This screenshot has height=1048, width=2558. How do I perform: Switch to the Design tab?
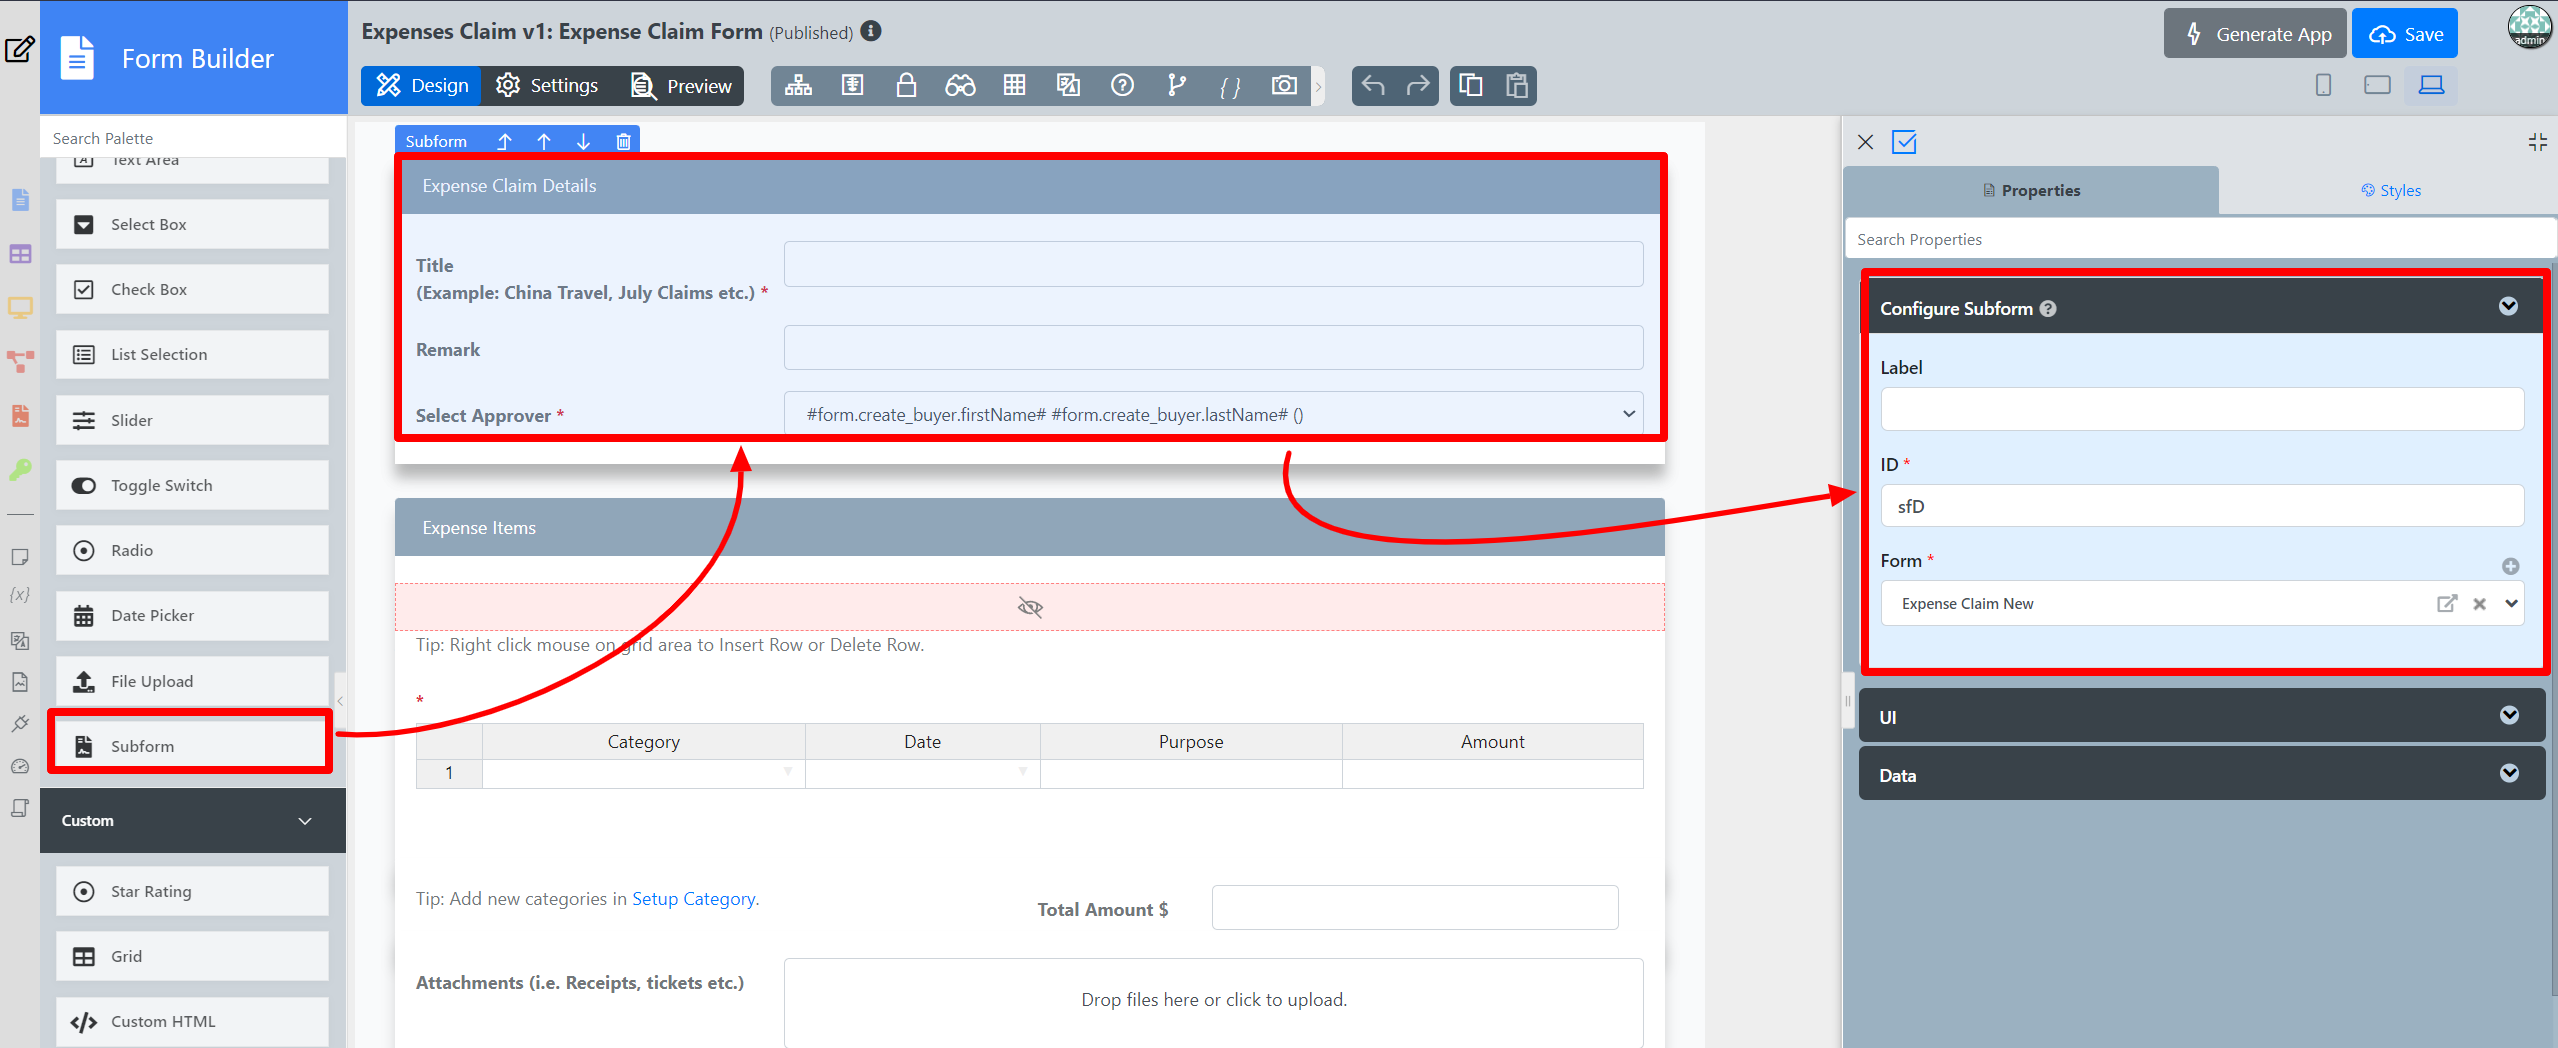coord(421,86)
